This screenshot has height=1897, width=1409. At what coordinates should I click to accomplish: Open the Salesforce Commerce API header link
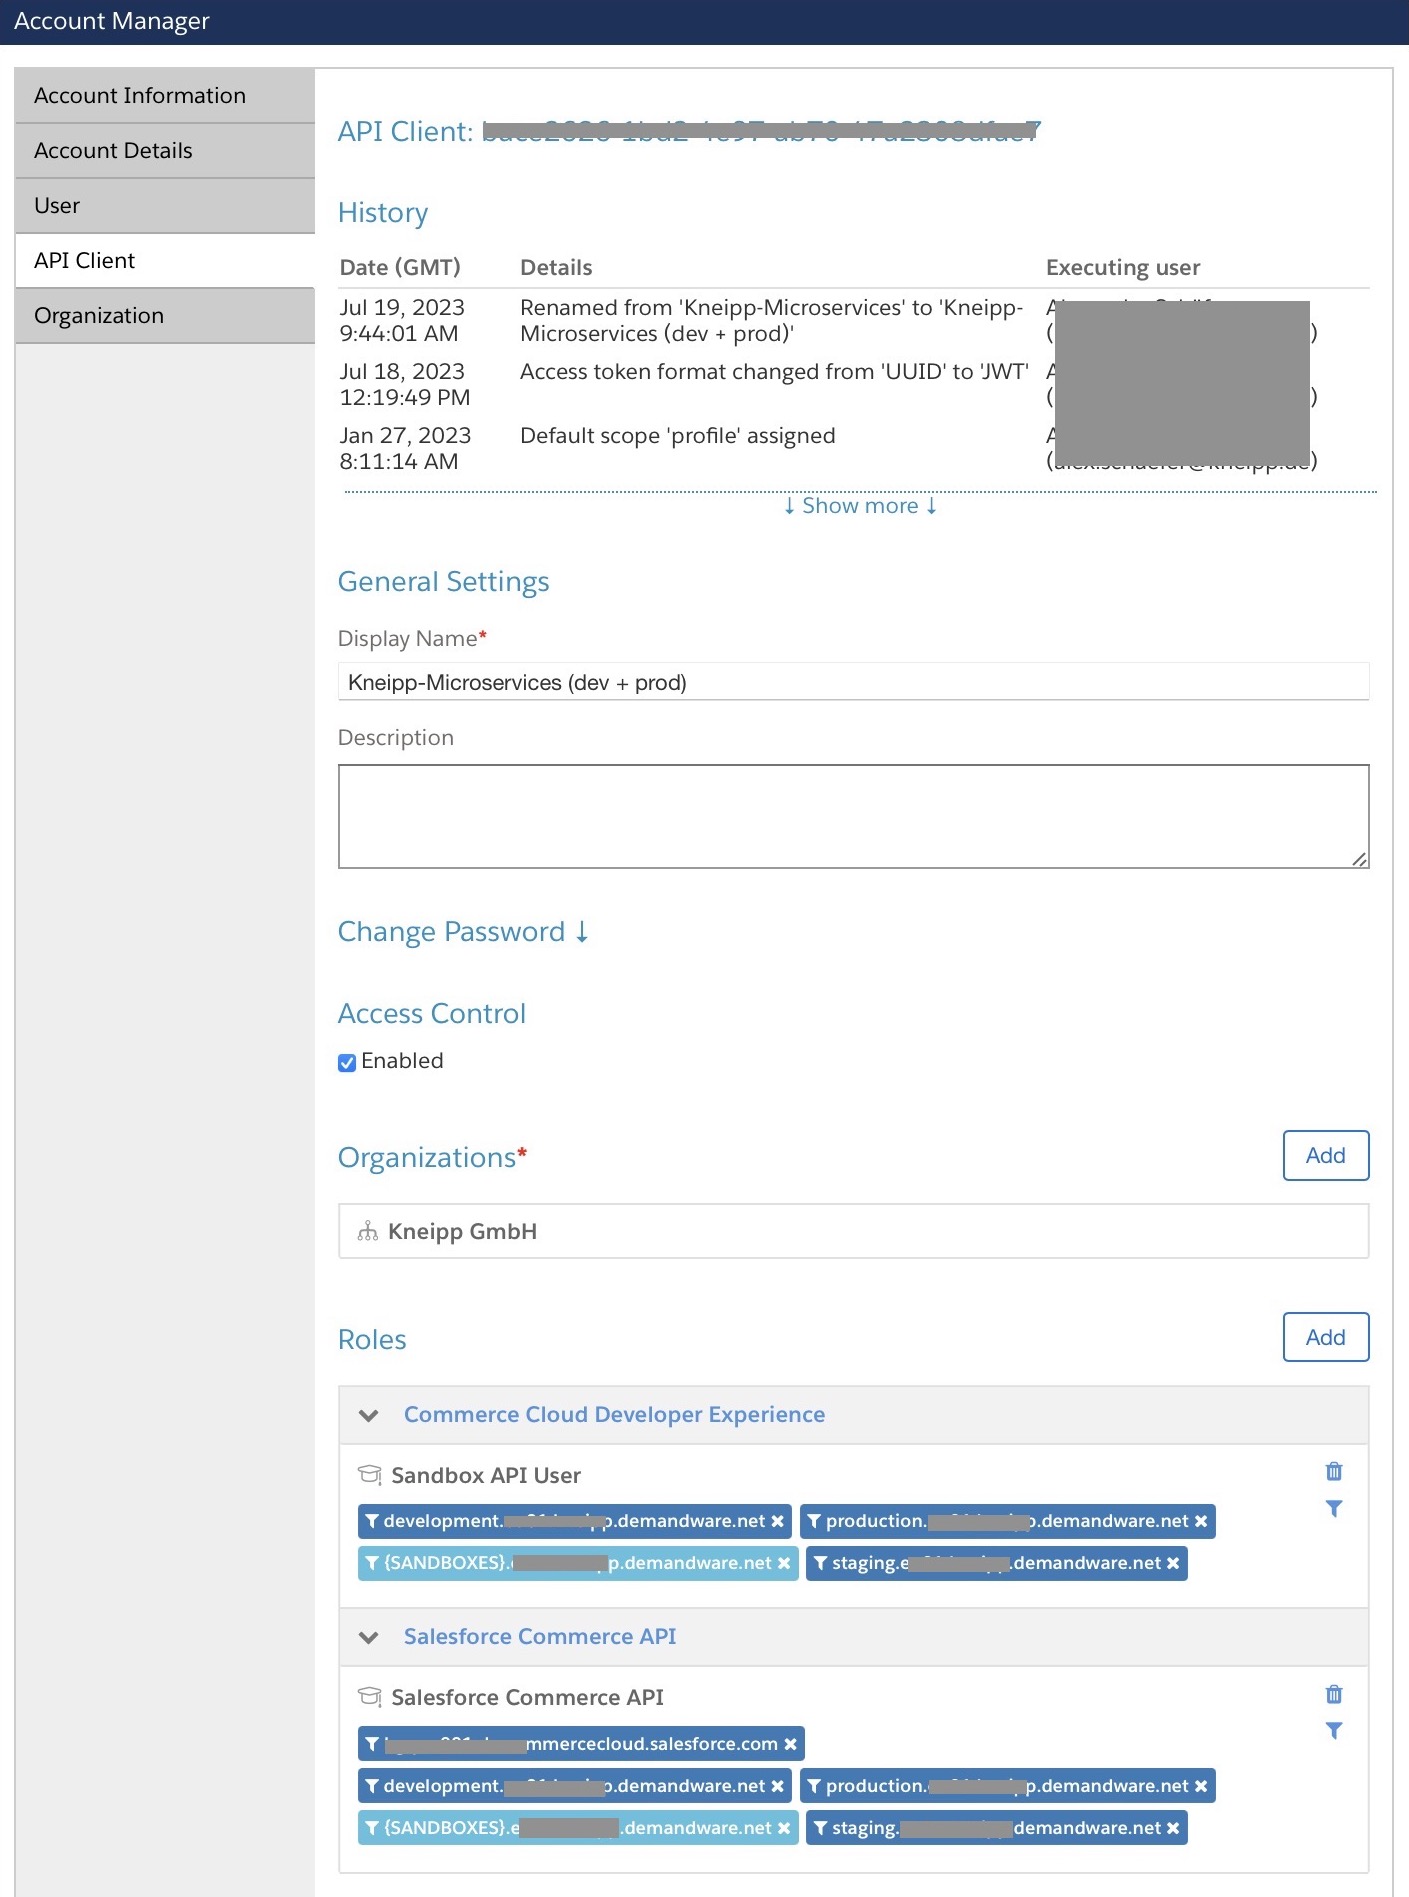click(540, 1637)
